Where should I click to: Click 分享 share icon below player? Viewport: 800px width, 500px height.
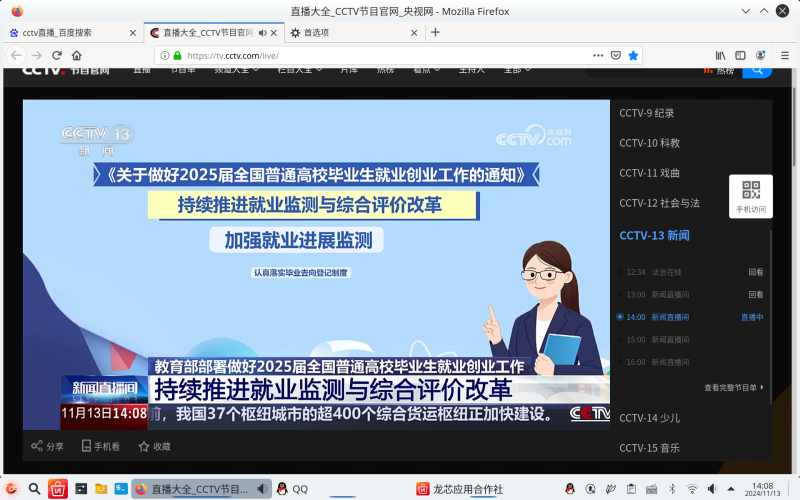tap(47, 446)
